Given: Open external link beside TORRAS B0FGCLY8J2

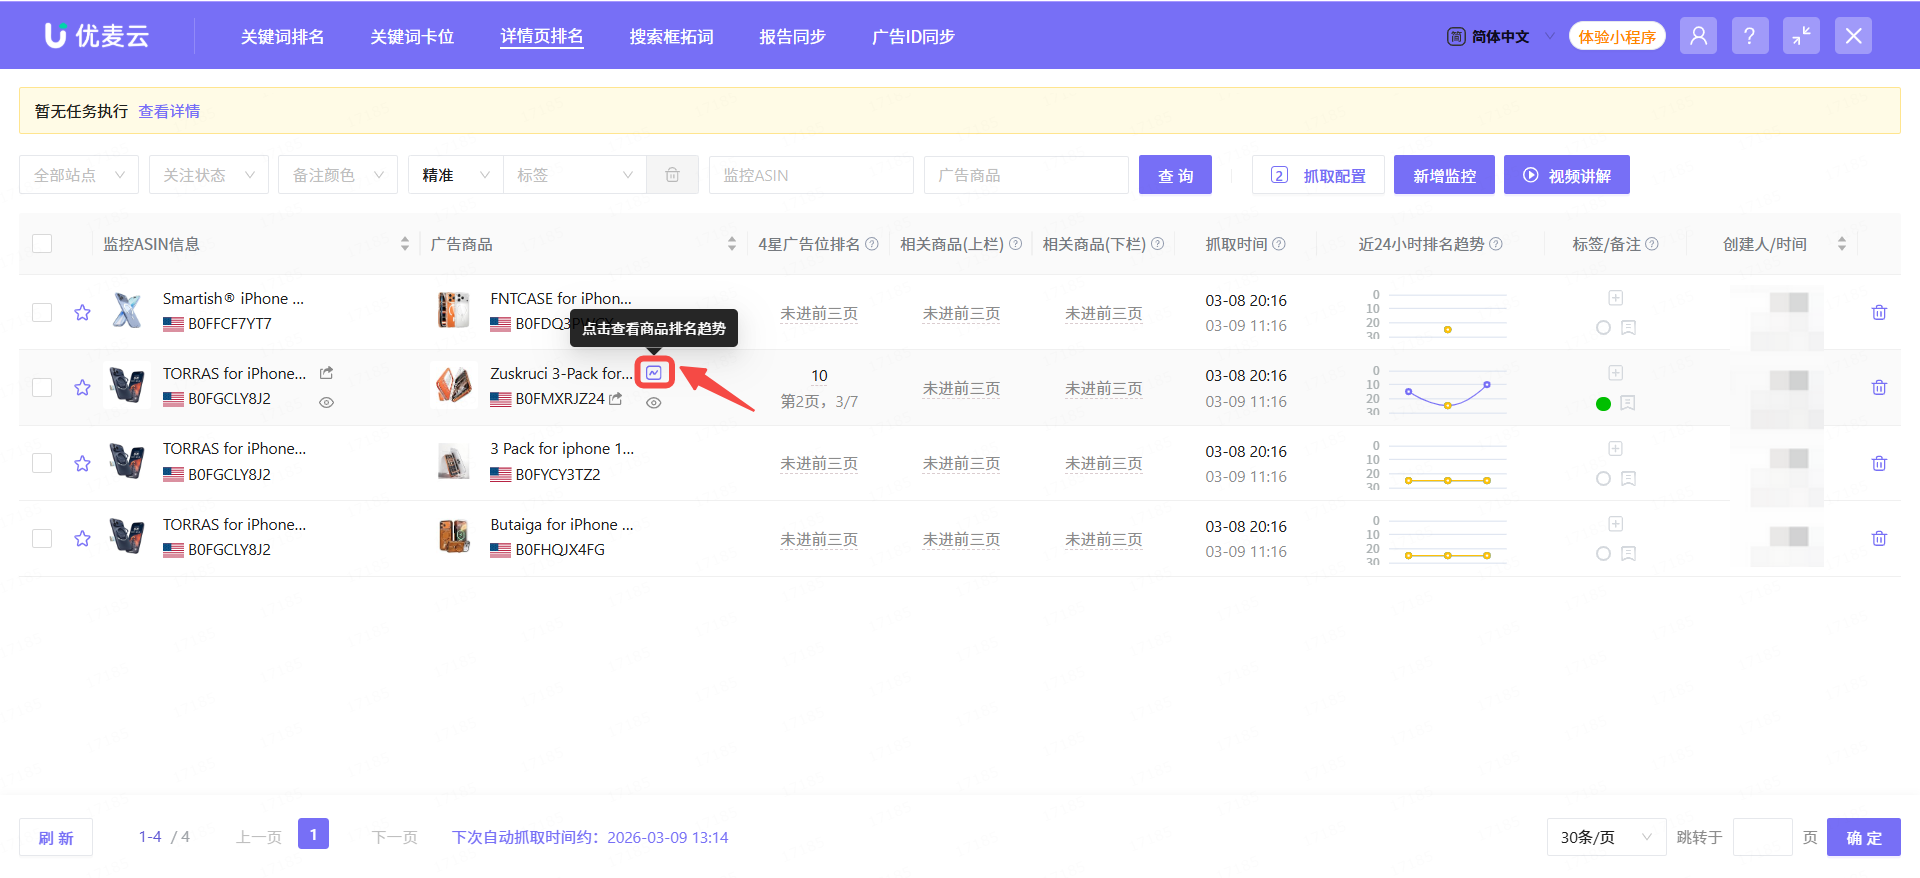Looking at the screenshot, I should 326,373.
